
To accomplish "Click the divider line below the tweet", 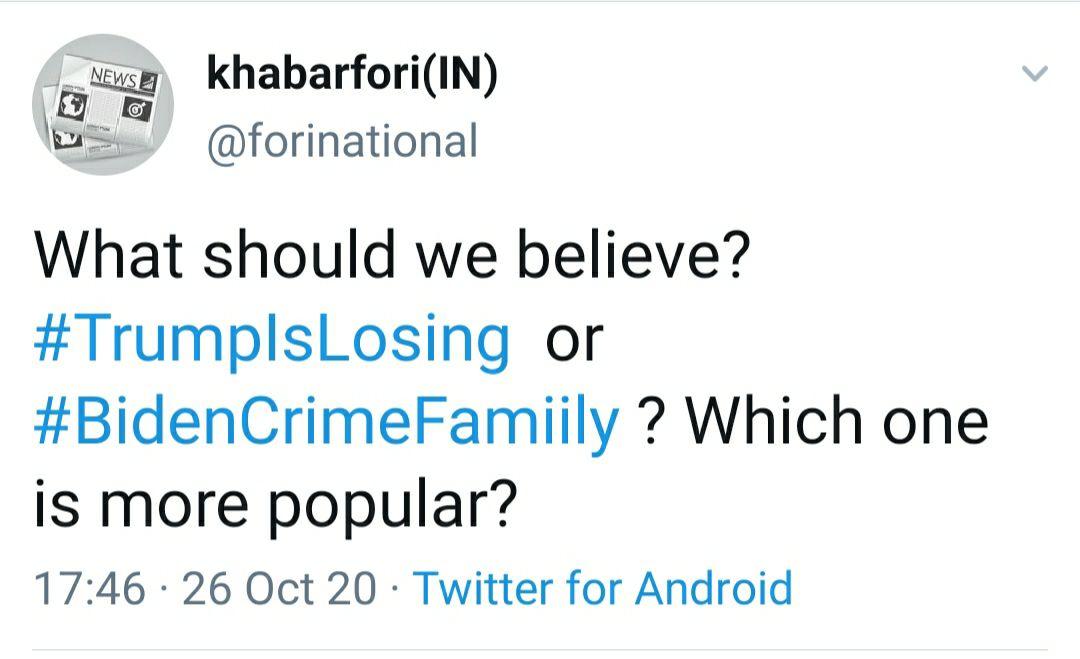I will (x=540, y=650).
